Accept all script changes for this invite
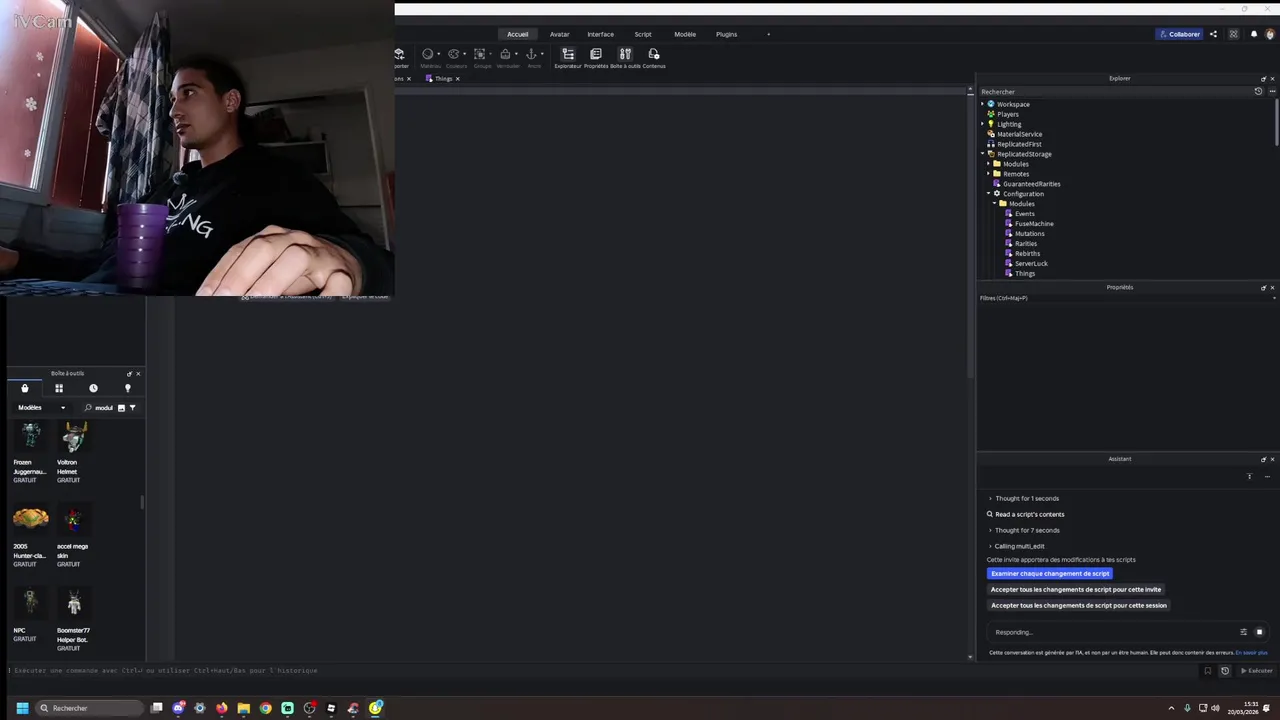Screen dimensions: 1280x720 click(x=1076, y=590)
